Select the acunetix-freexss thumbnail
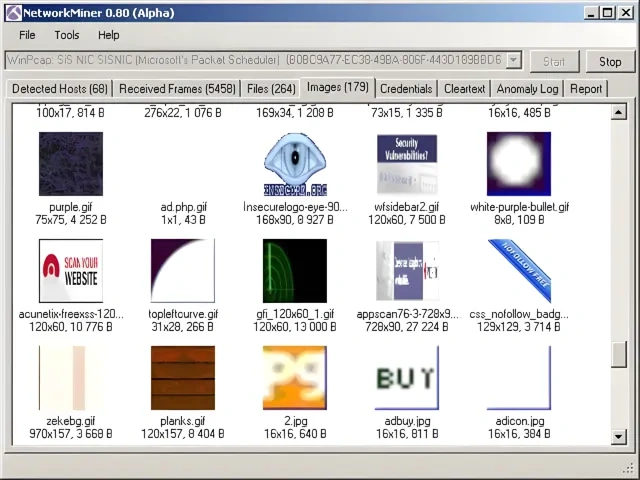This screenshot has width=640, height=480. pyautogui.click(x=71, y=271)
